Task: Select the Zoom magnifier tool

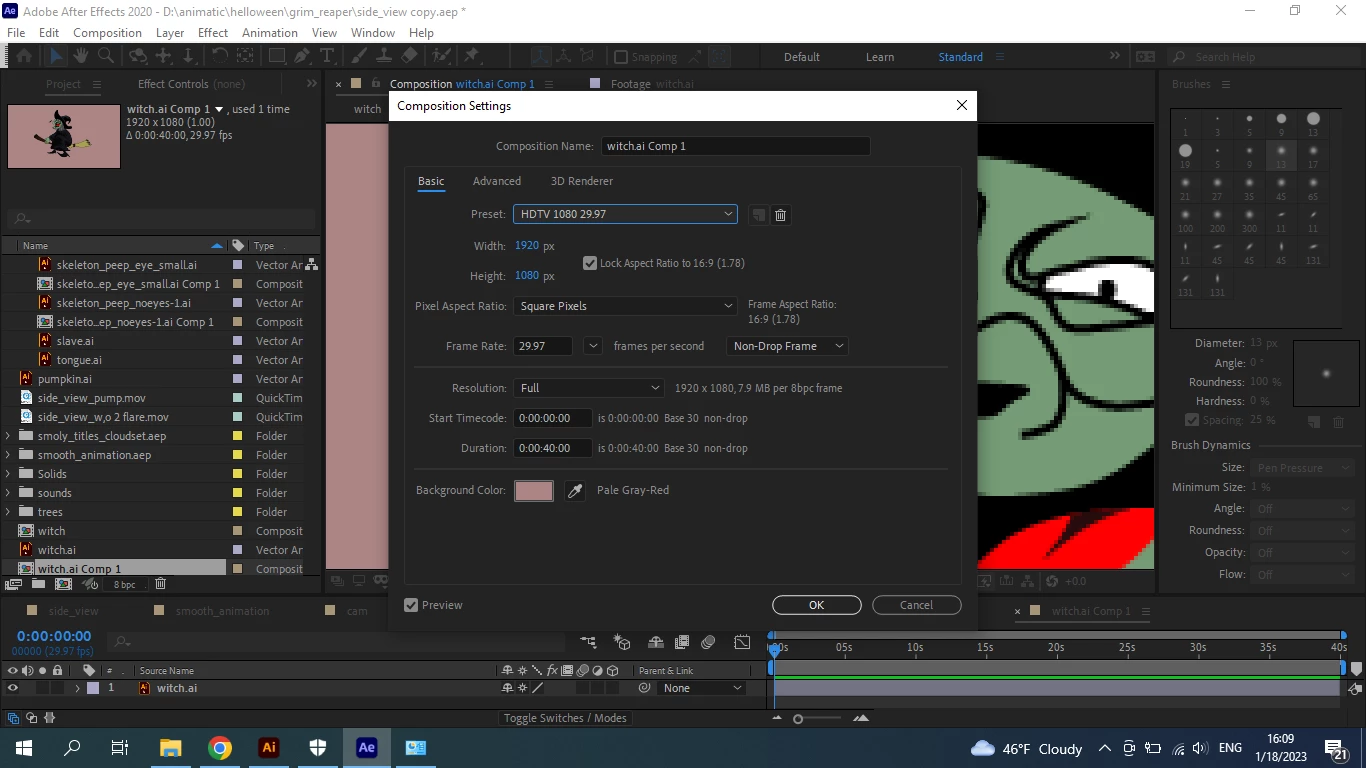Action: click(106, 56)
